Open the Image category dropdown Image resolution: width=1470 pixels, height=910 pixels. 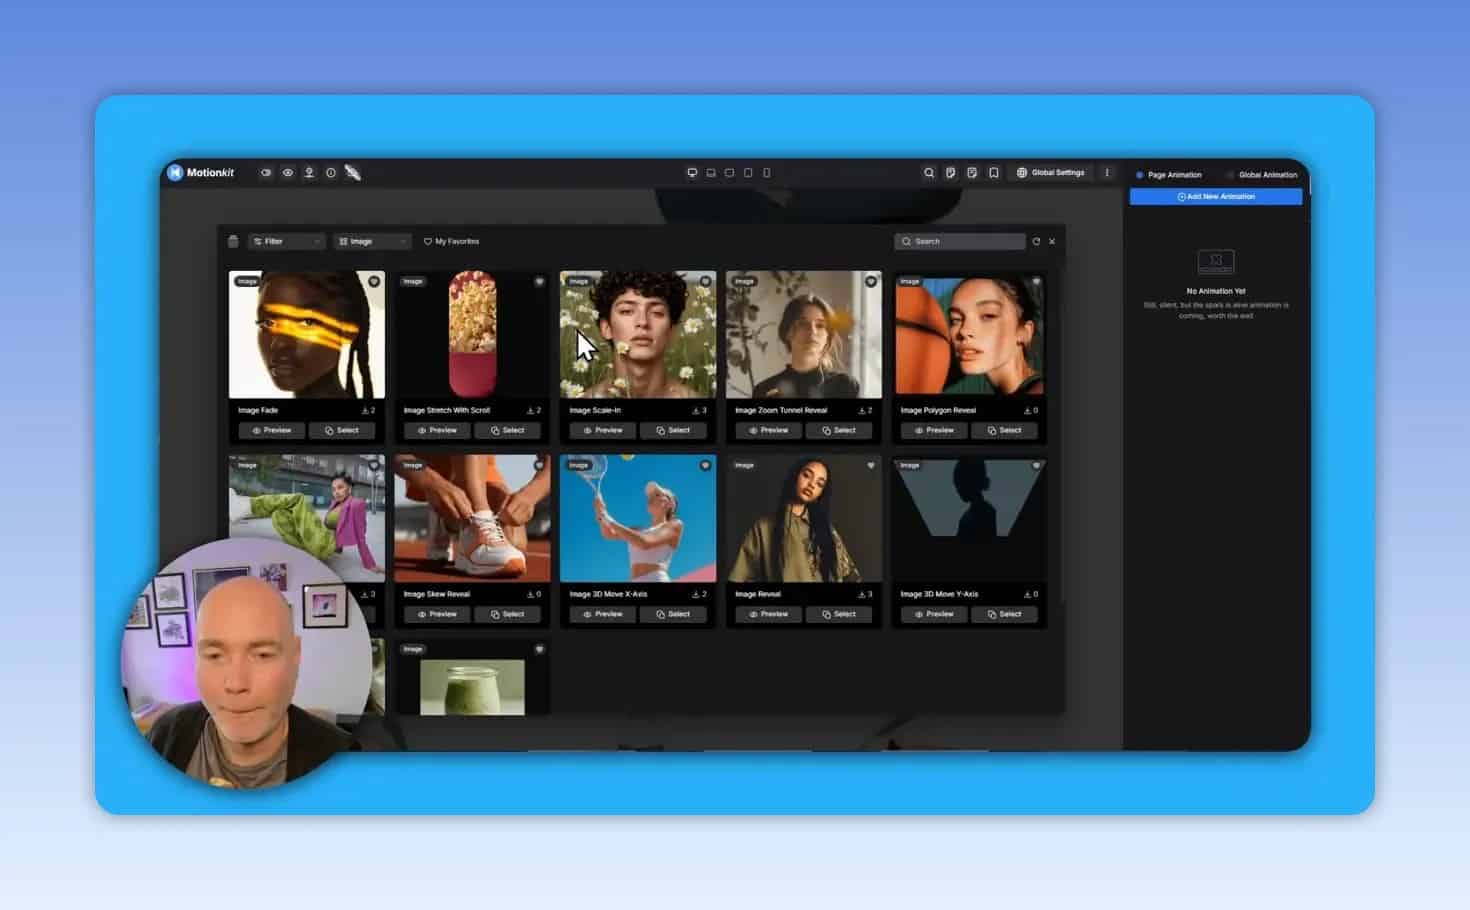pyautogui.click(x=372, y=242)
